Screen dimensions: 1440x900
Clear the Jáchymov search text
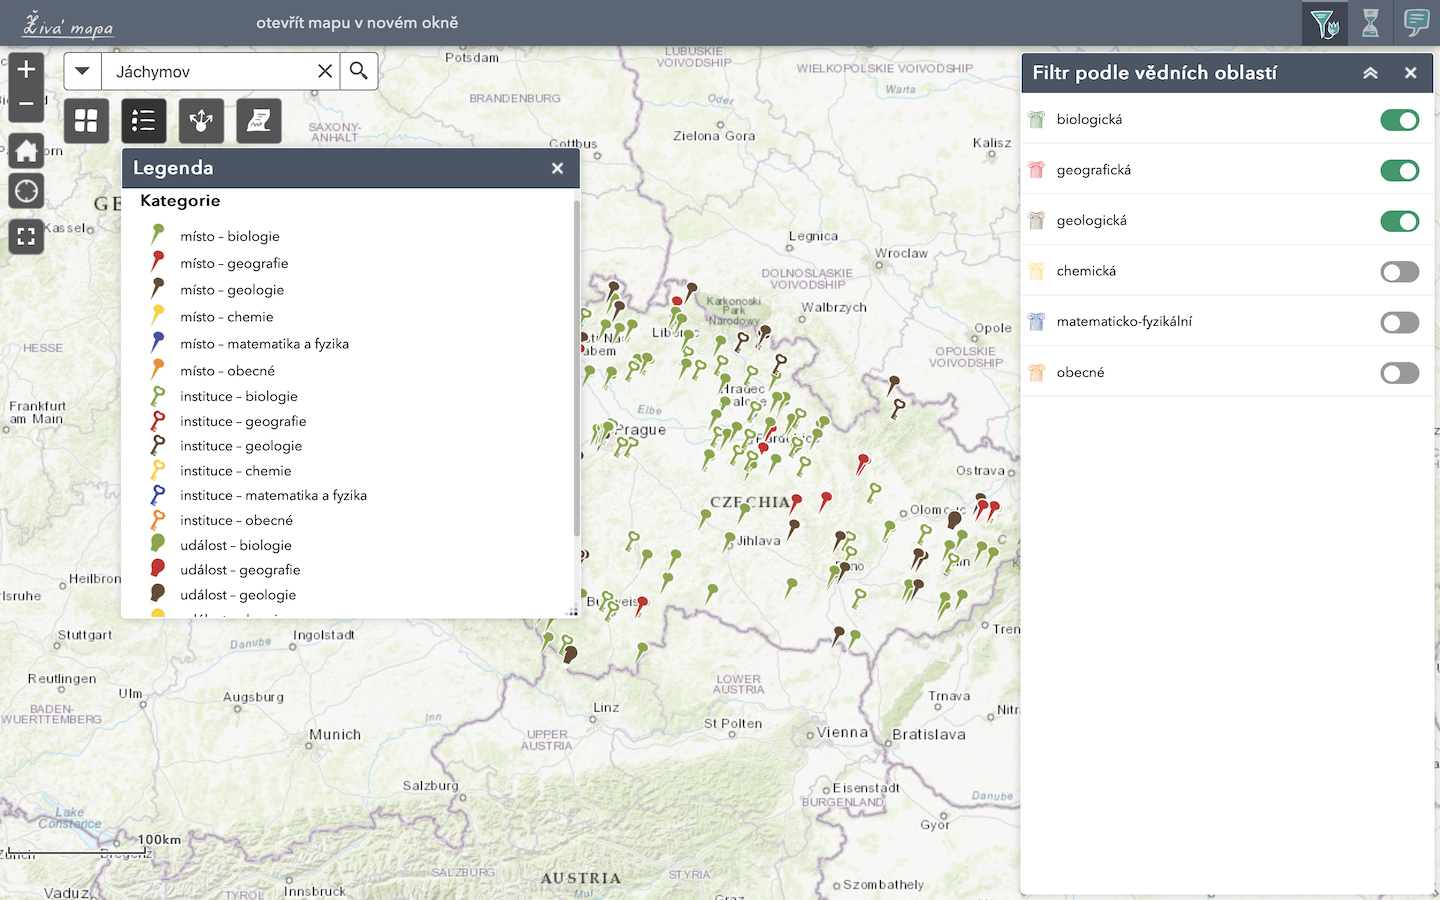pyautogui.click(x=325, y=71)
